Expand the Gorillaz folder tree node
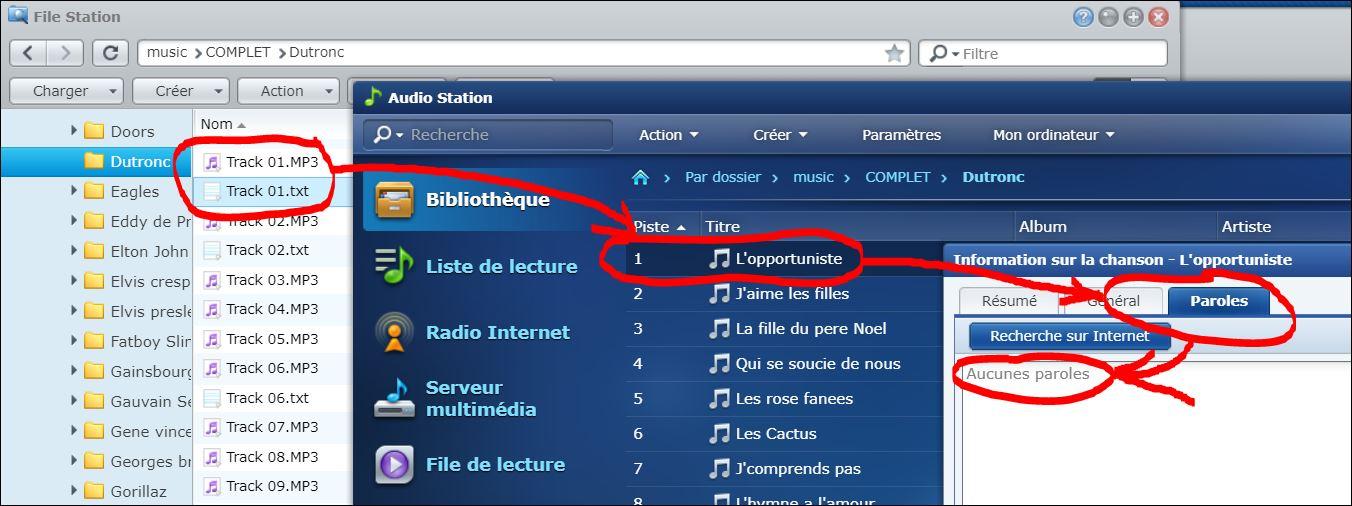1352x506 pixels. (74, 491)
